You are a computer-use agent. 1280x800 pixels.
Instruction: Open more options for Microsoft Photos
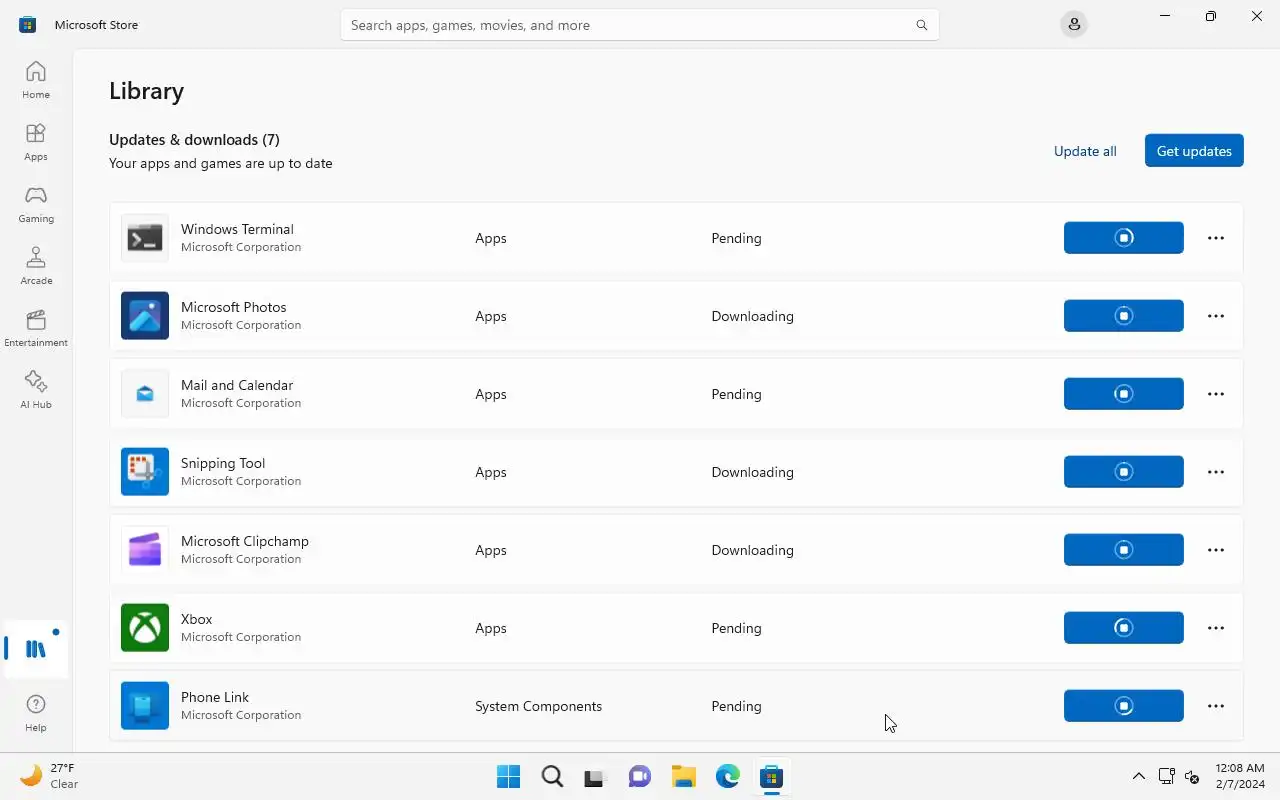[1216, 316]
